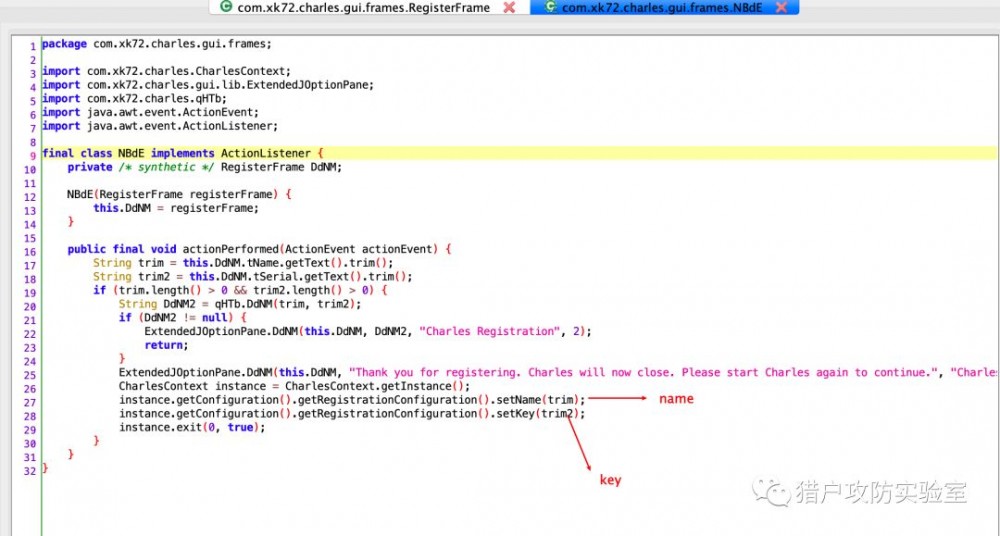Click "Charles Registration" string literal

pos(489,331)
